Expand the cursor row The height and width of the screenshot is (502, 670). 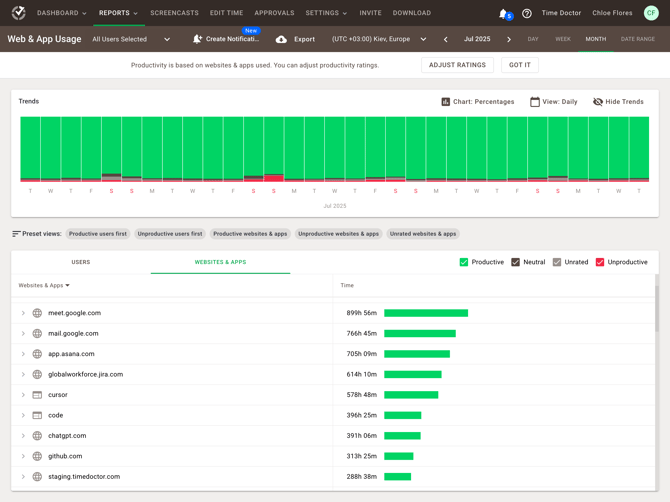point(23,395)
